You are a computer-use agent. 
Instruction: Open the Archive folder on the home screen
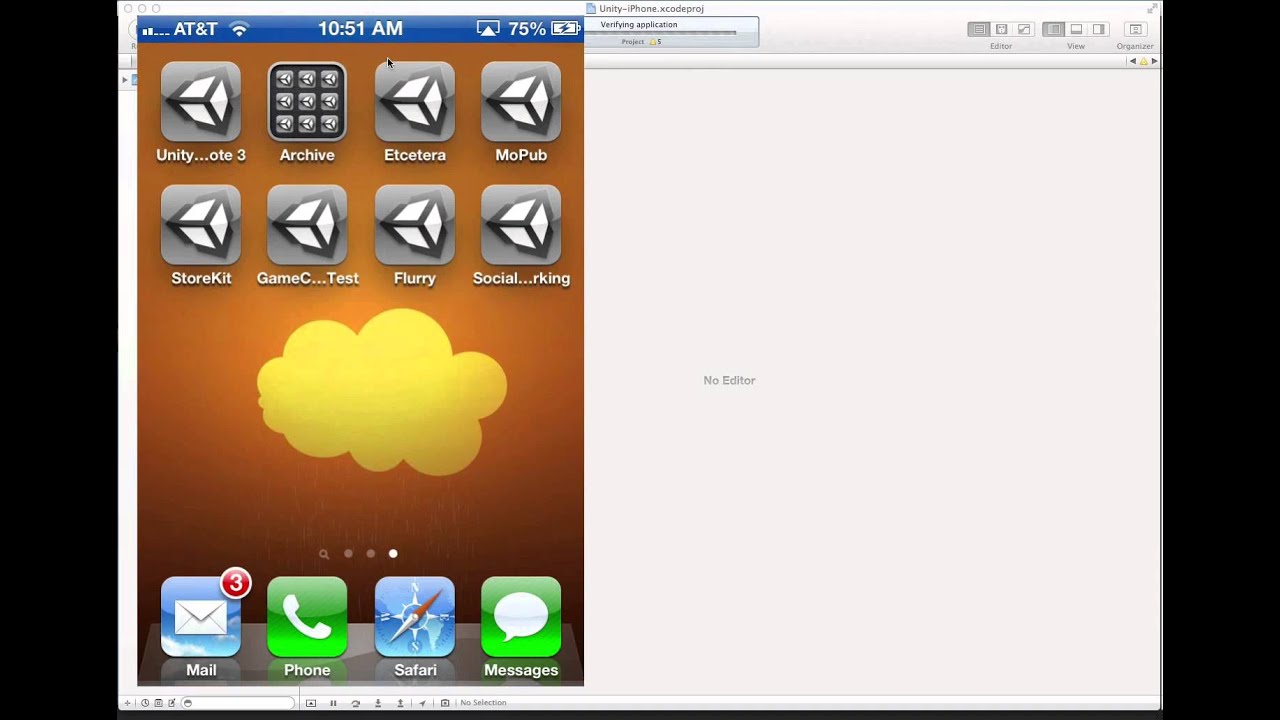pyautogui.click(x=307, y=102)
